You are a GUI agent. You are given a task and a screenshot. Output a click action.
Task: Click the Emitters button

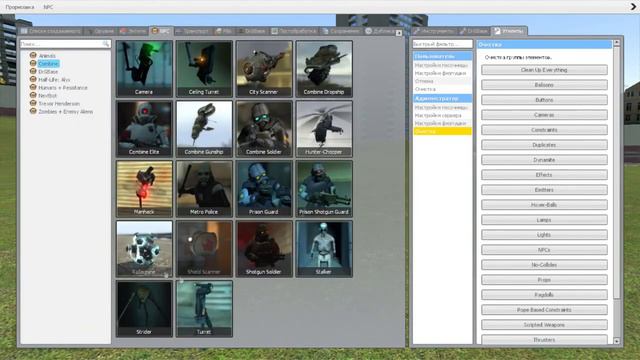click(544, 190)
